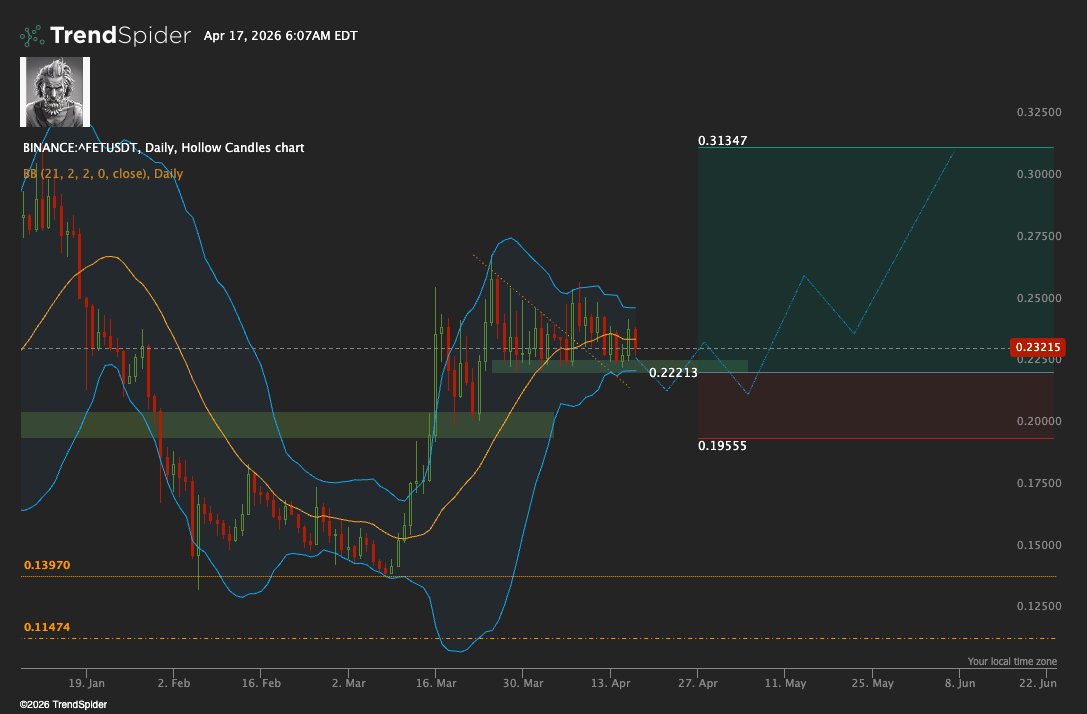Select the BINANCE:^FETUSDT chart title label
Viewport: 1087px width, 714px height.
click(163, 148)
